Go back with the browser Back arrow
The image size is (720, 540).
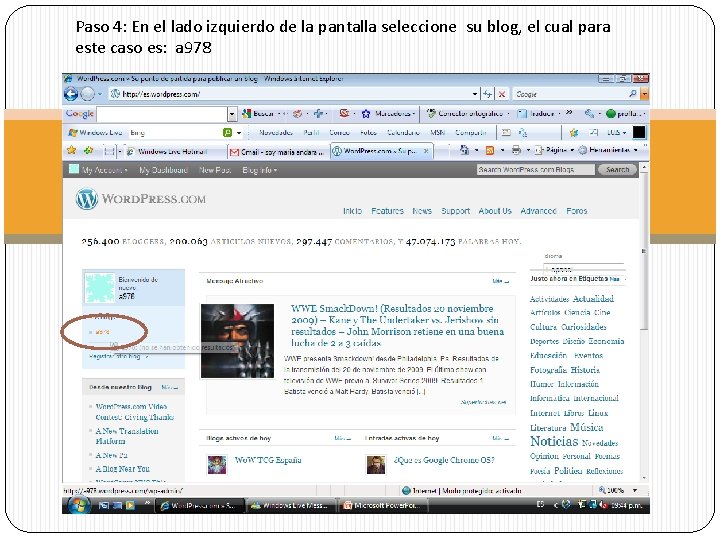71,94
